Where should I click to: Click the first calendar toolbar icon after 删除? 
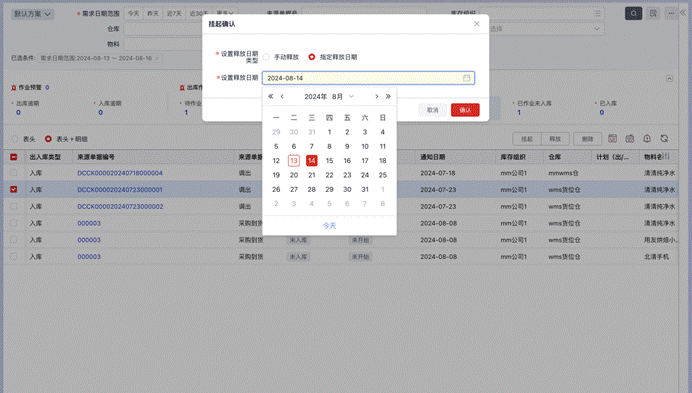(613, 139)
